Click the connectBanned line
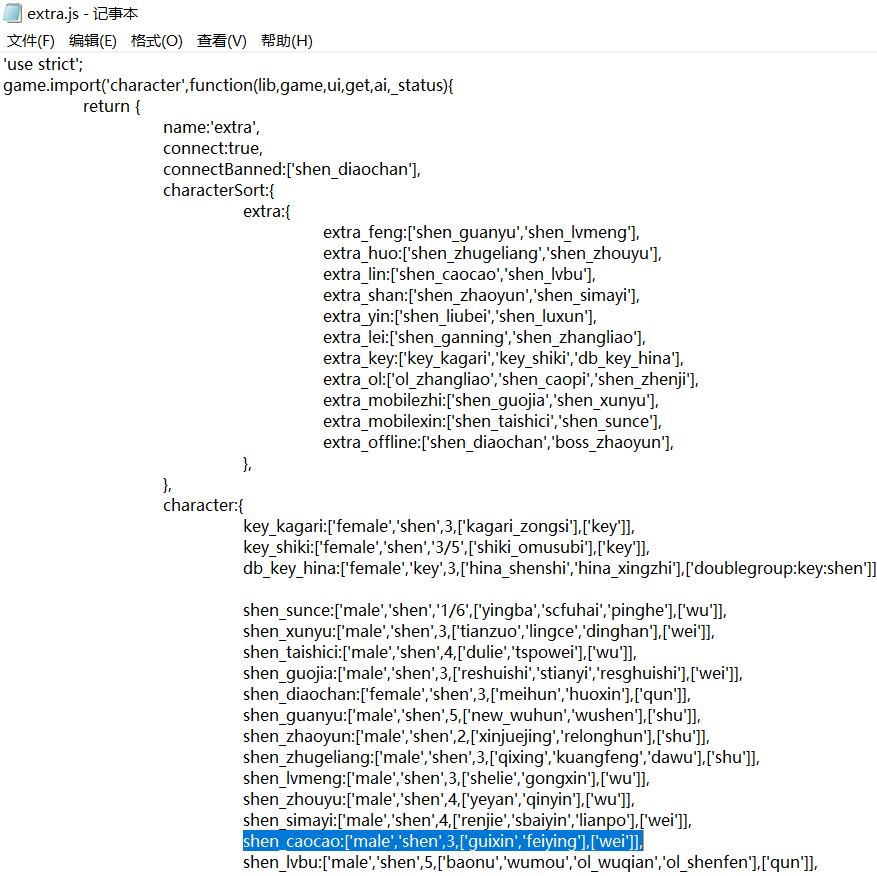Image resolution: width=877 pixels, height=876 pixels. [292, 169]
